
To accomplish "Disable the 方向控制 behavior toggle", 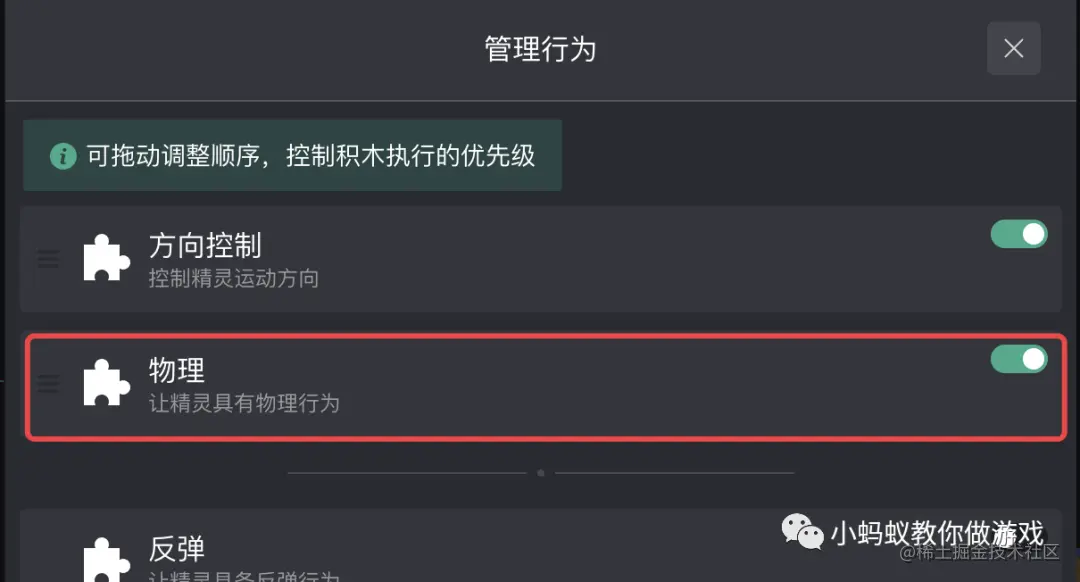I will coord(1019,233).
